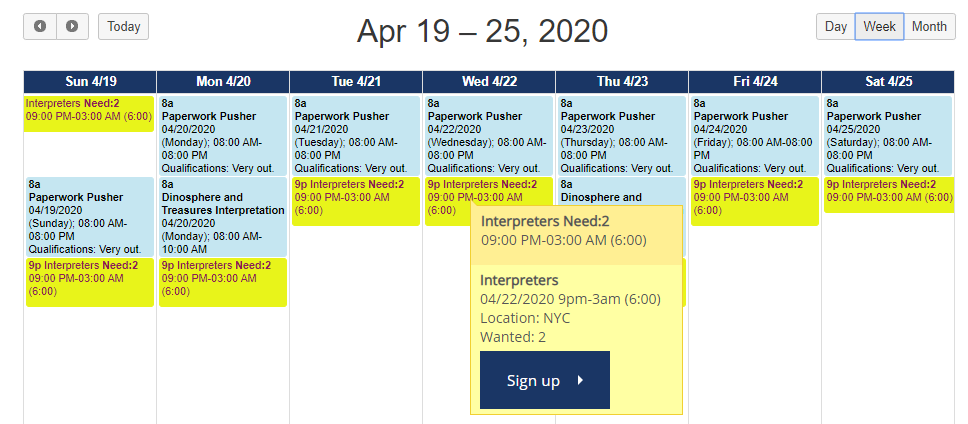Screen dimensions: 968x424
Task: Open Dinosphere and Treasures Interpretation shift on Monday
Action: 222,217
